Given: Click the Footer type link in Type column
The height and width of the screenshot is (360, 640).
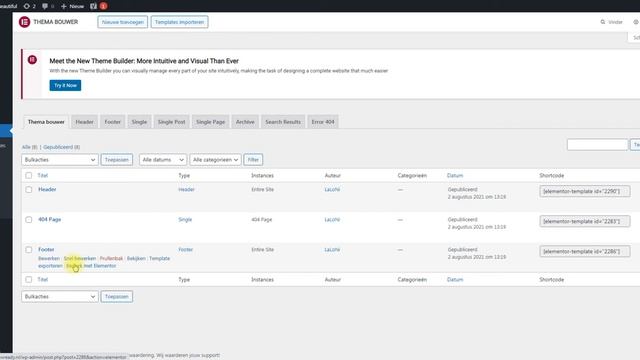Looking at the screenshot, I should click(186, 249).
